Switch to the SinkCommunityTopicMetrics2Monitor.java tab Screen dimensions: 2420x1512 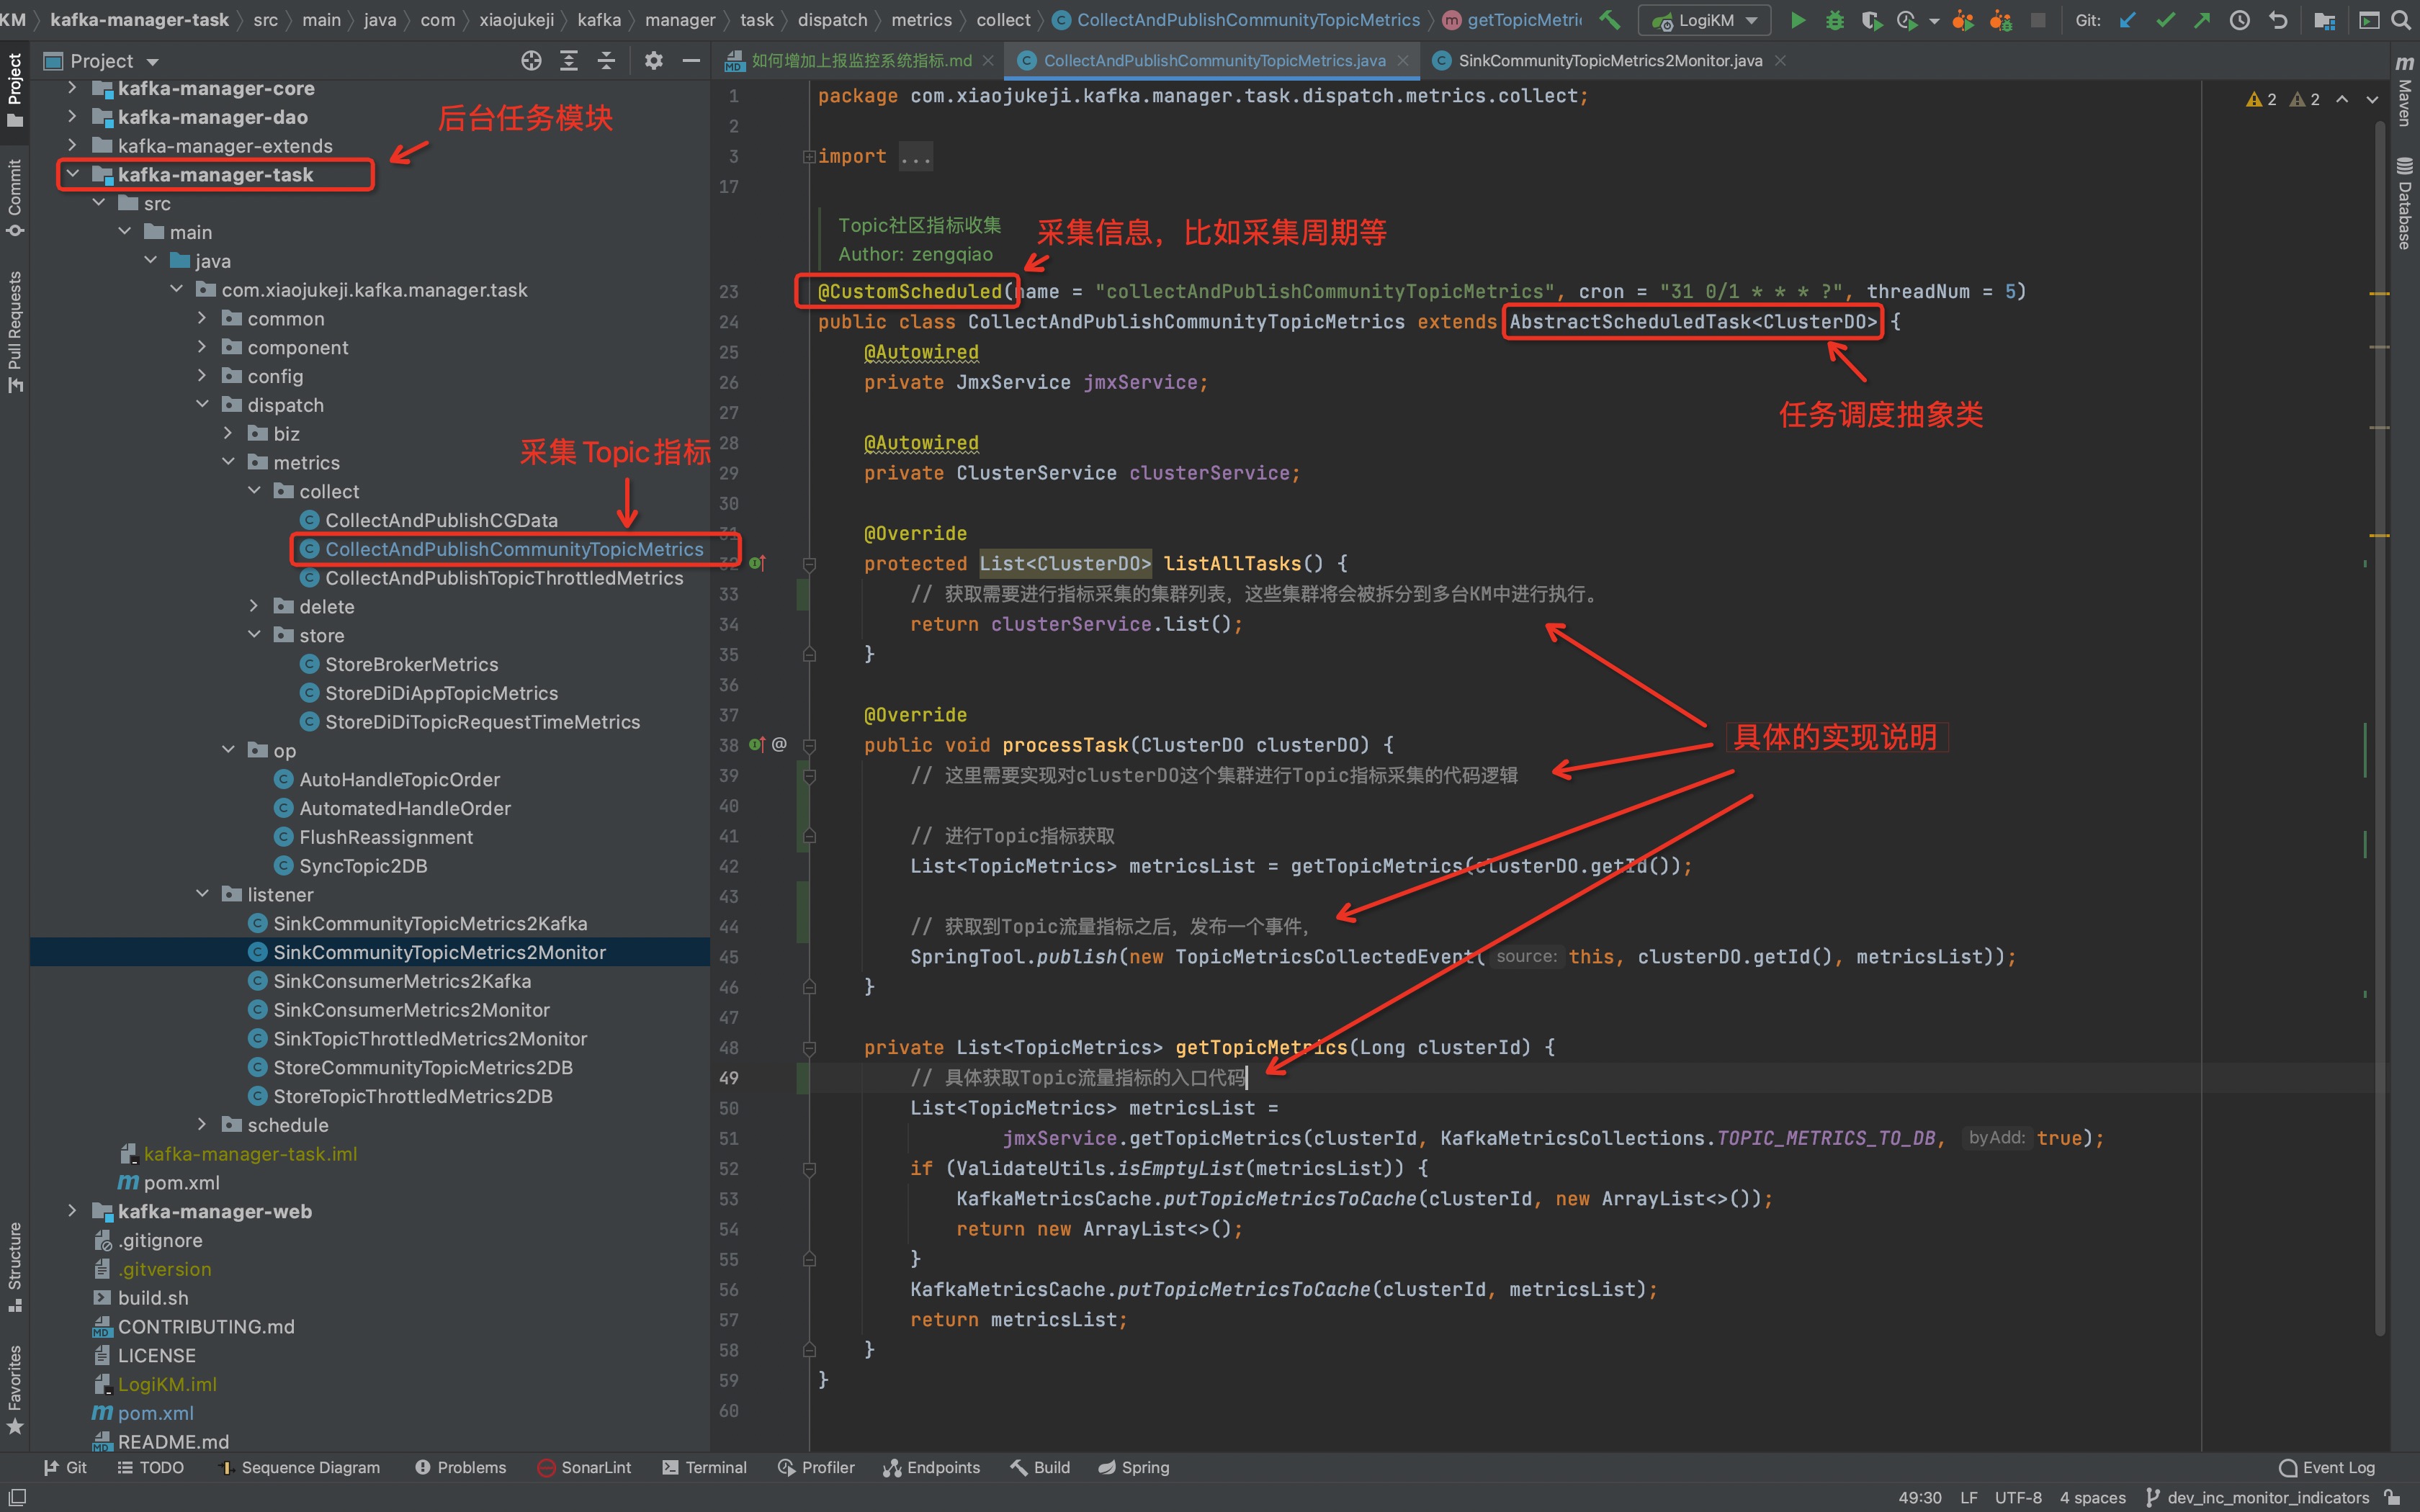coord(1608,61)
